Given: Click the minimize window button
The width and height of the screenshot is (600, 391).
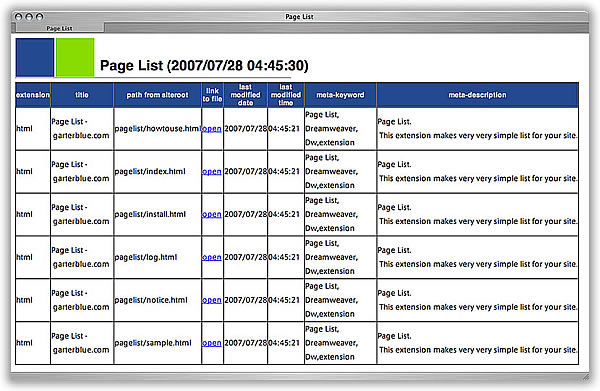Looking at the screenshot, I should (x=29, y=16).
